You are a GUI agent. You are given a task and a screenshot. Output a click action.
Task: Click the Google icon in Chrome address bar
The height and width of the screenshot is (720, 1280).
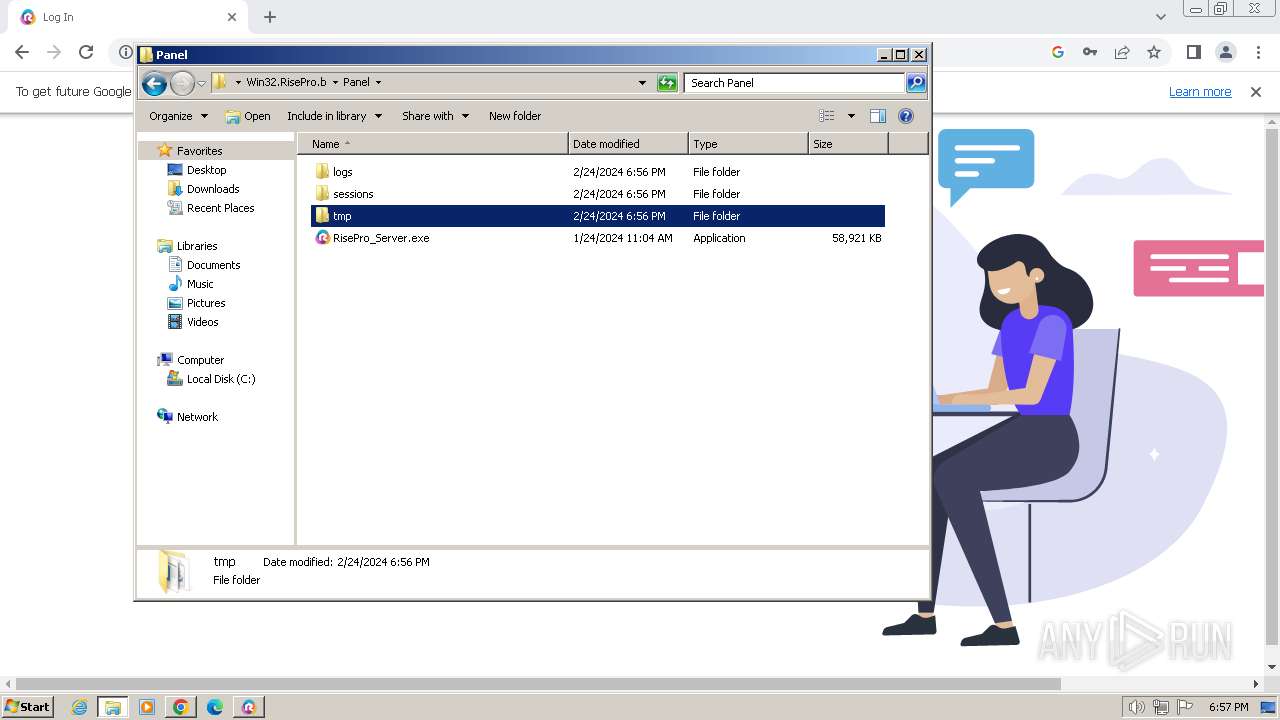(1058, 52)
